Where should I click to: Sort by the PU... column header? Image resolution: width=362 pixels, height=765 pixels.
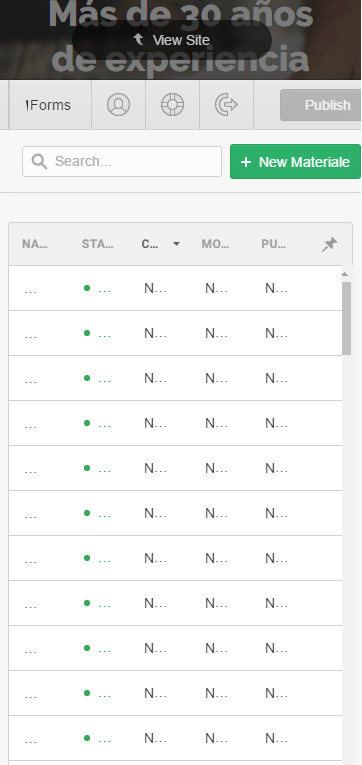click(x=274, y=244)
